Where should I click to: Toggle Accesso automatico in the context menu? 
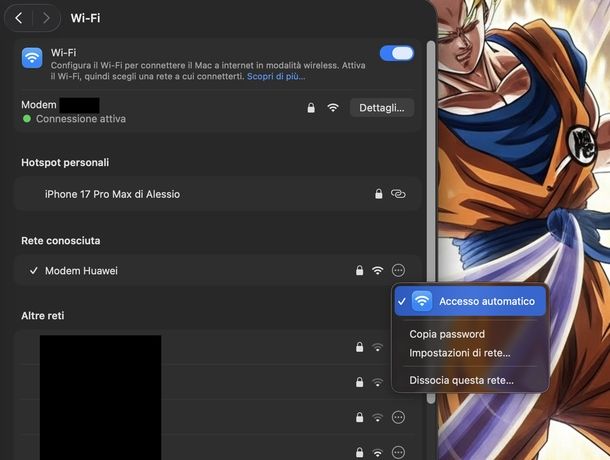point(470,301)
